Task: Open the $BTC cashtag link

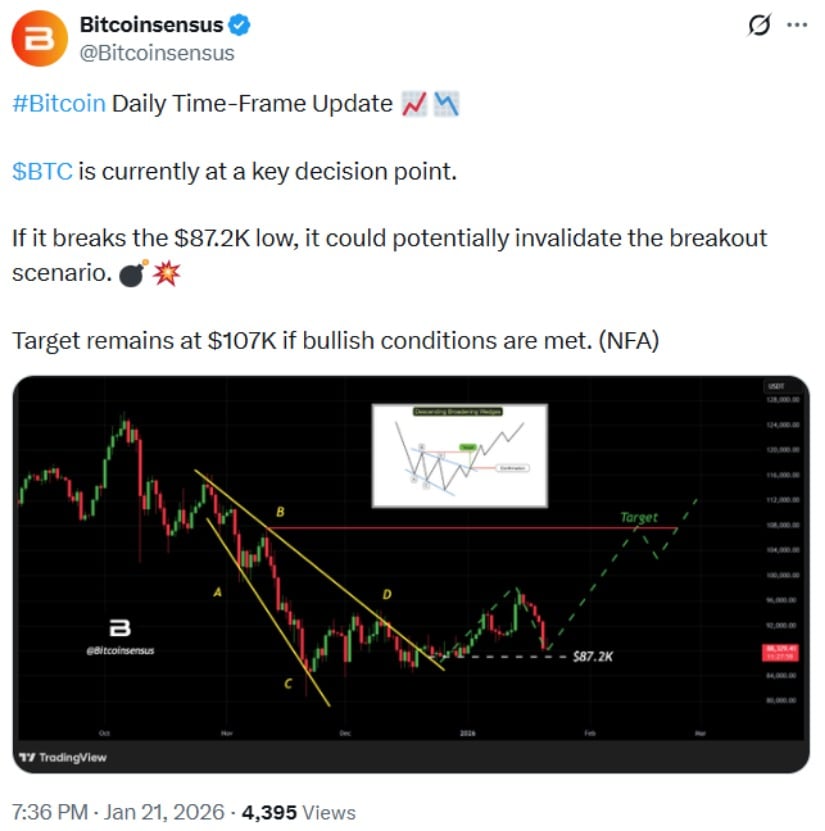Action: 42,172
